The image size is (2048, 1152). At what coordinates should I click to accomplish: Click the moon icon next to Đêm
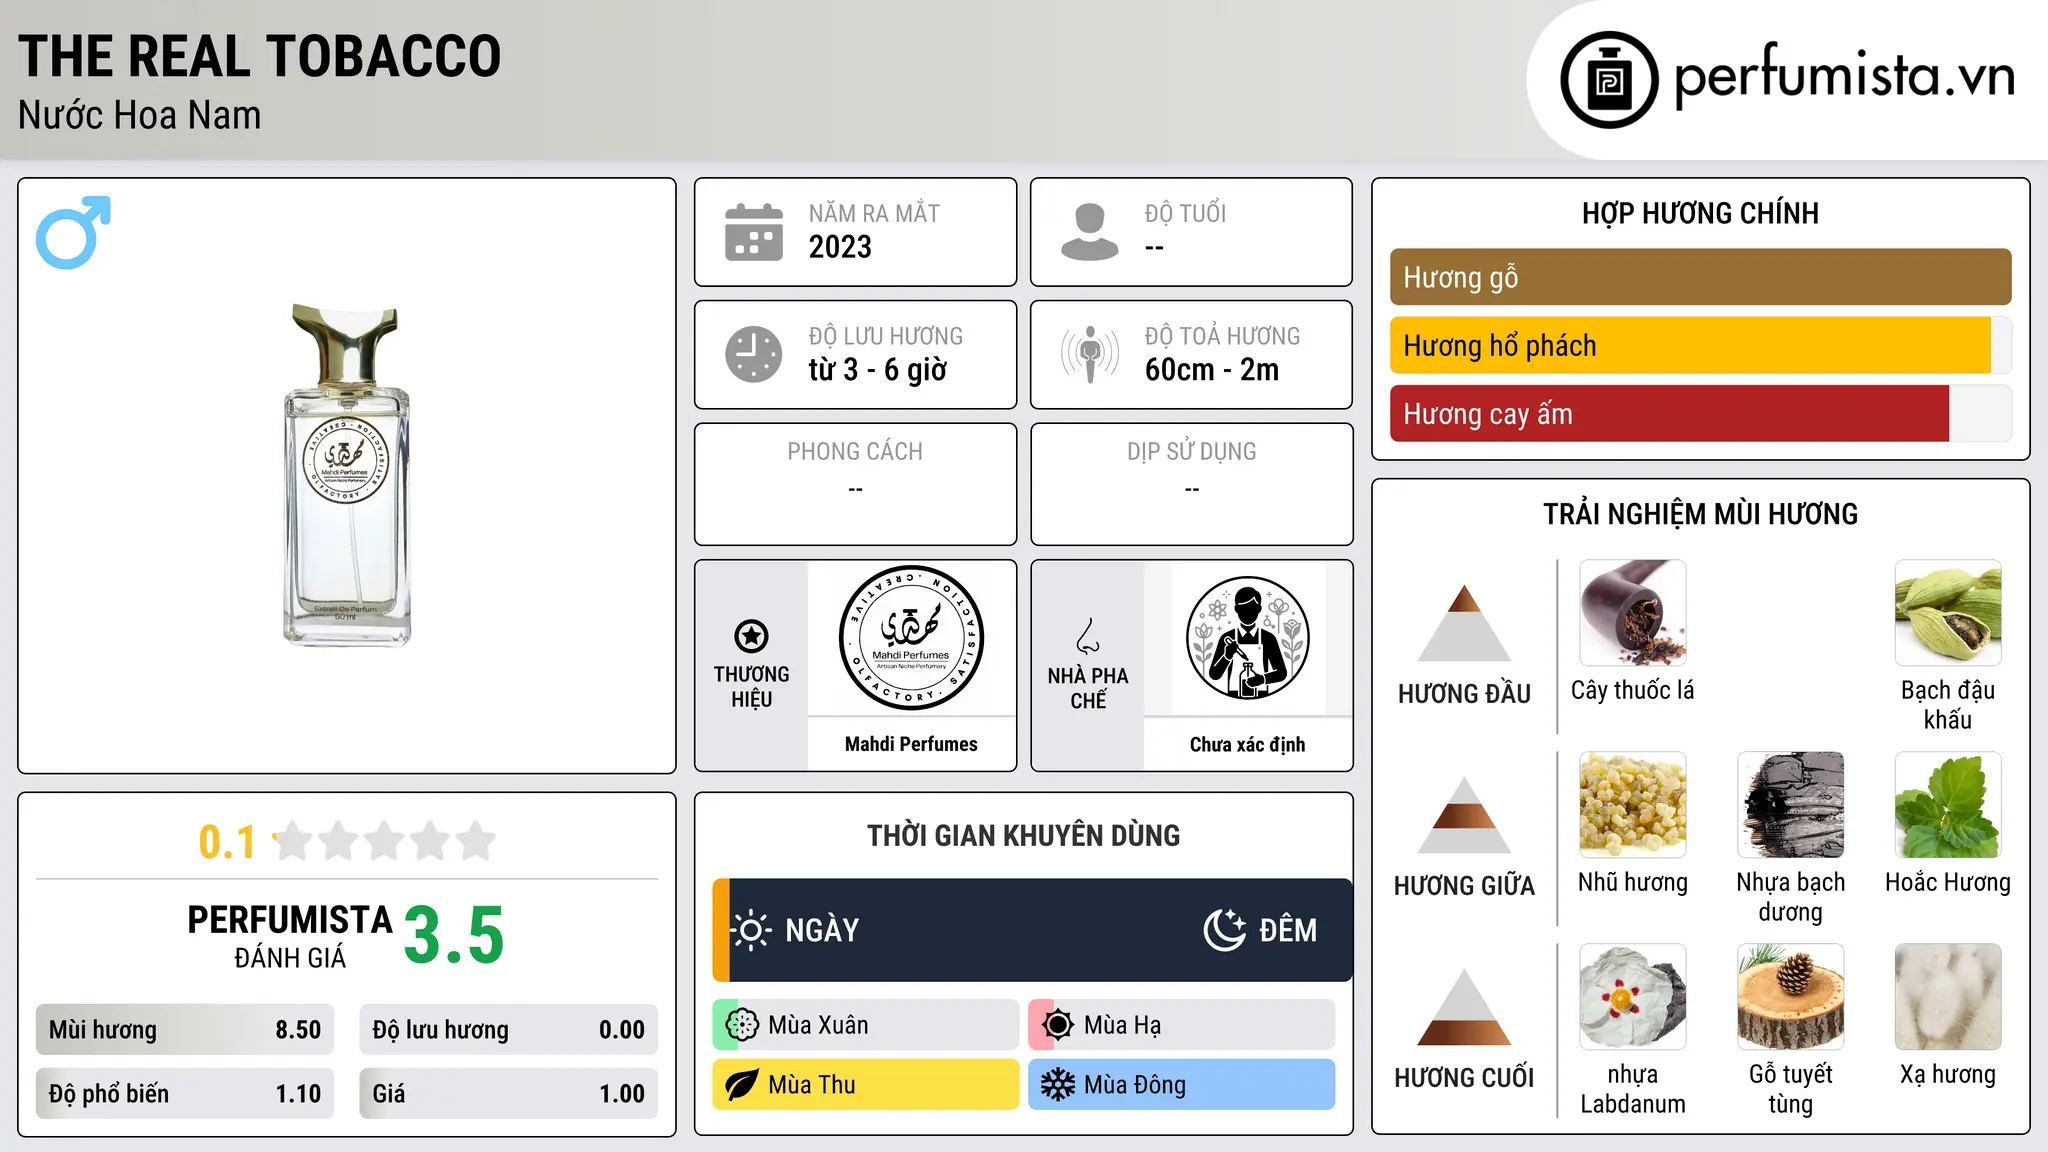tap(1224, 930)
